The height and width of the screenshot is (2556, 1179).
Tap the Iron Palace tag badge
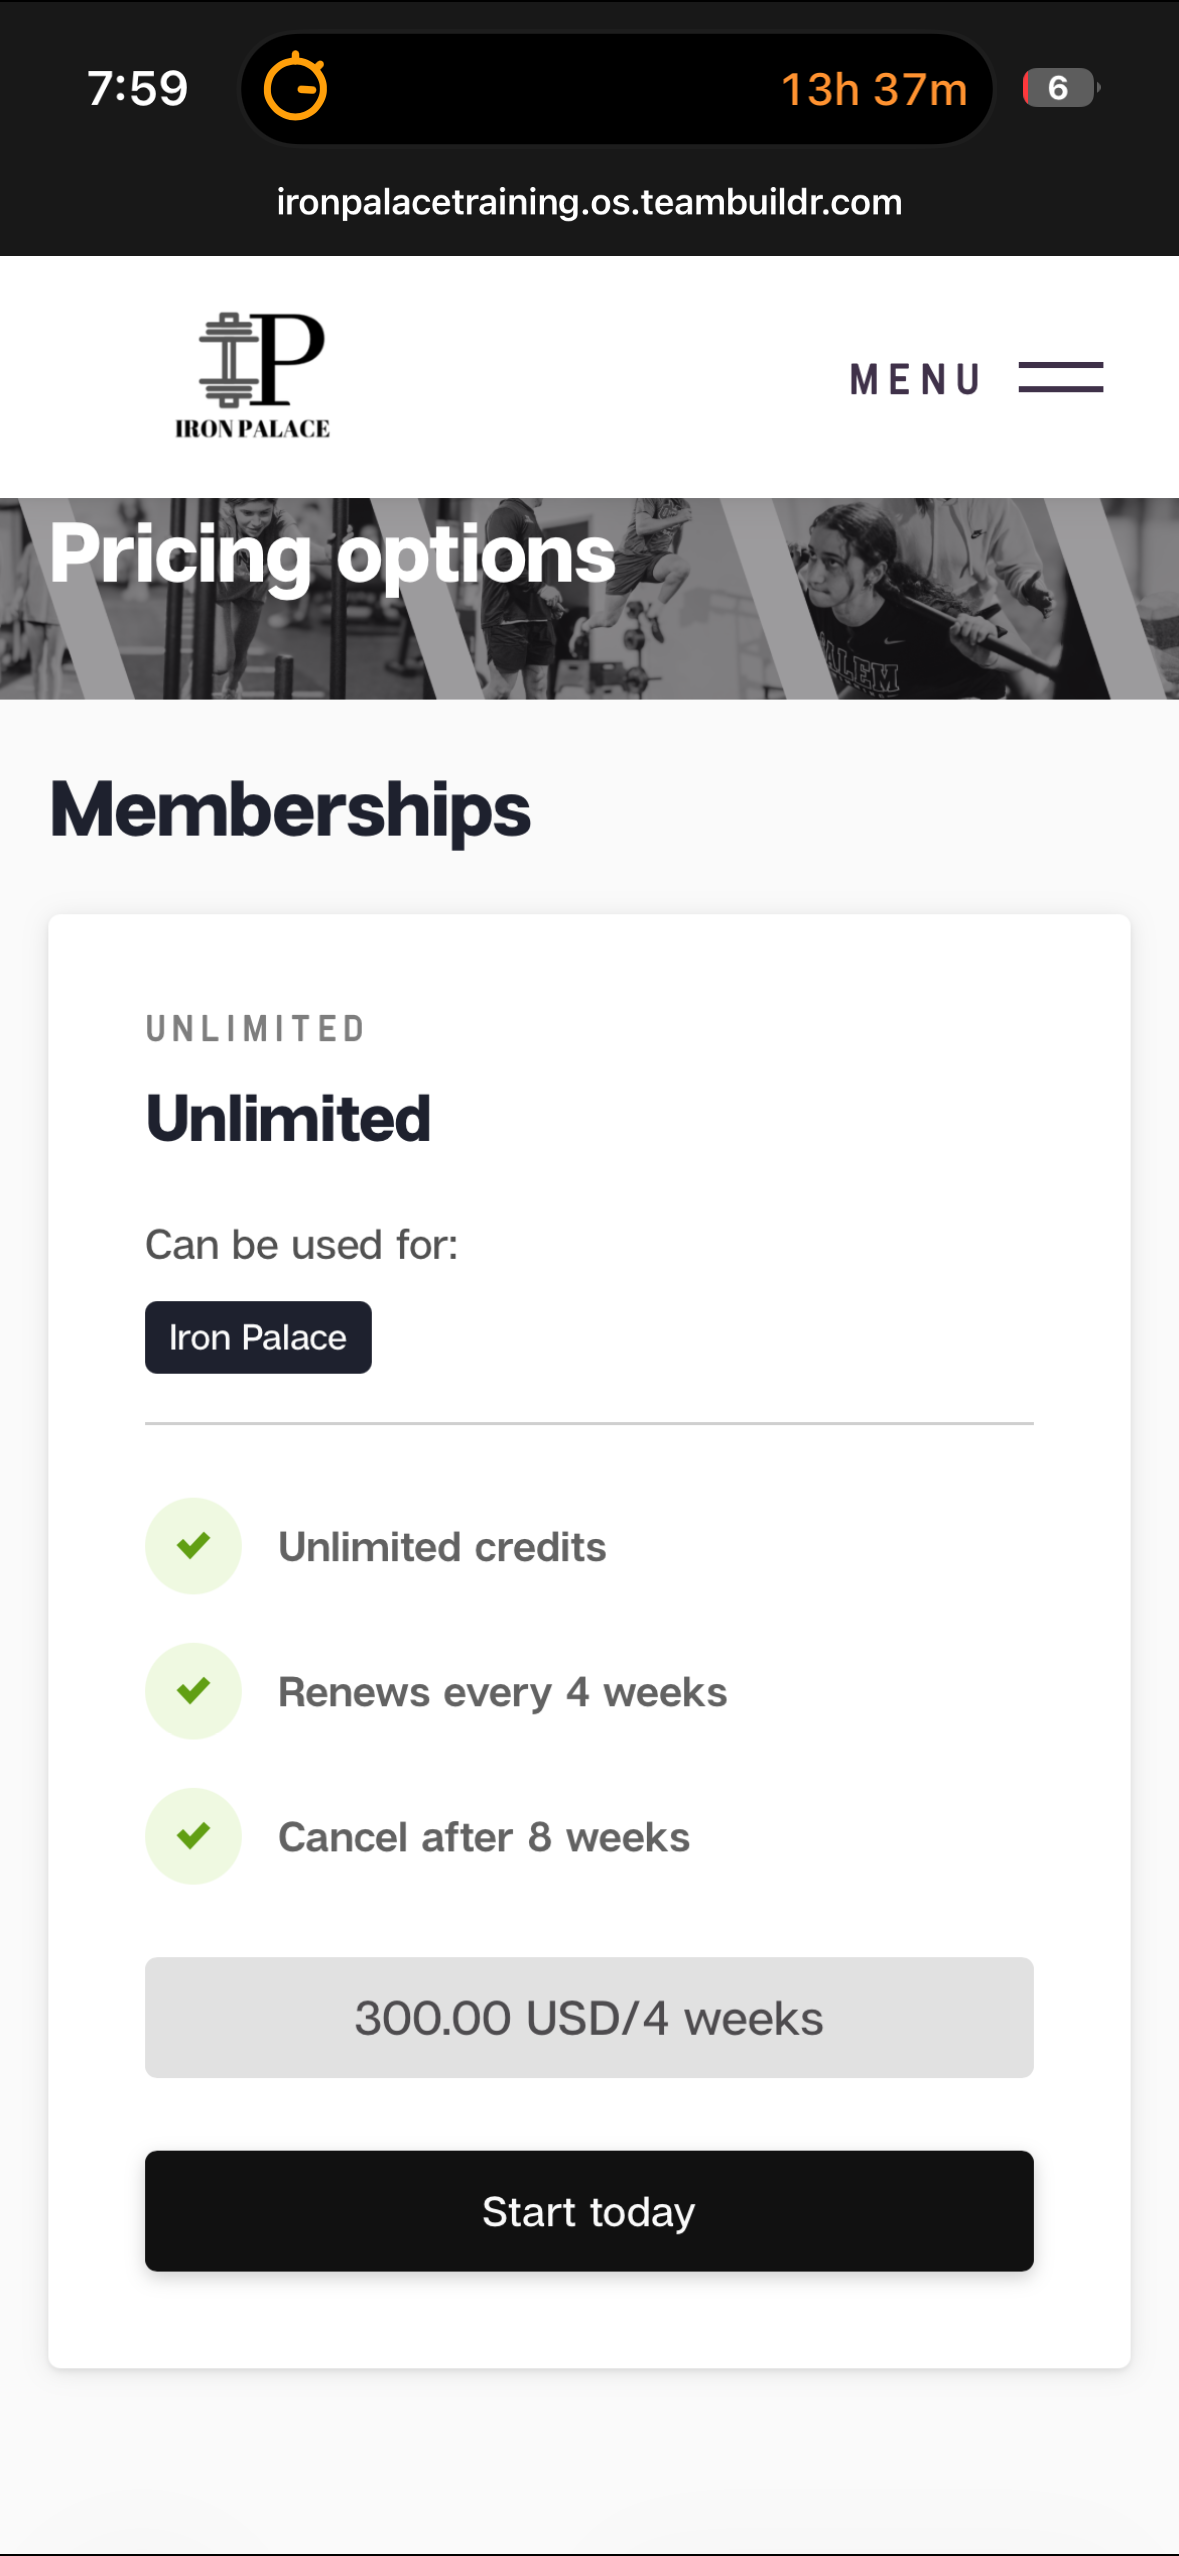point(258,1338)
